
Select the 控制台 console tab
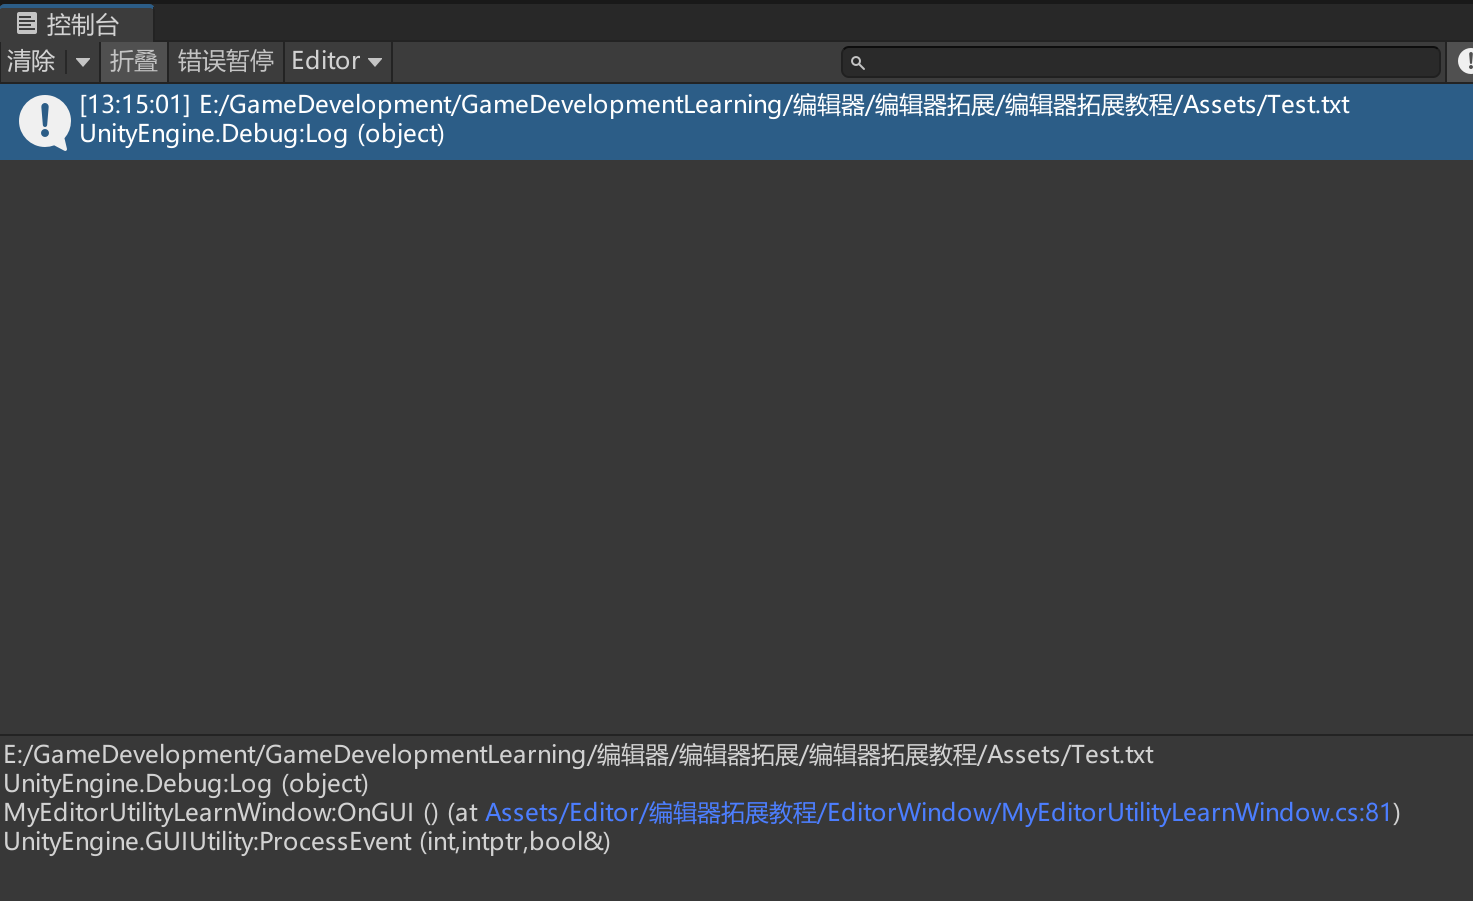coord(82,24)
